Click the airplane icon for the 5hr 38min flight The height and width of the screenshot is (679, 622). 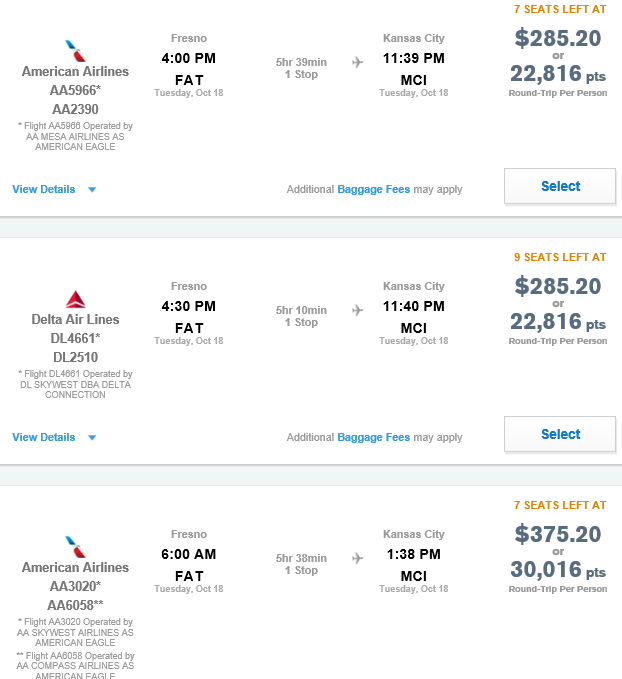coord(357,558)
